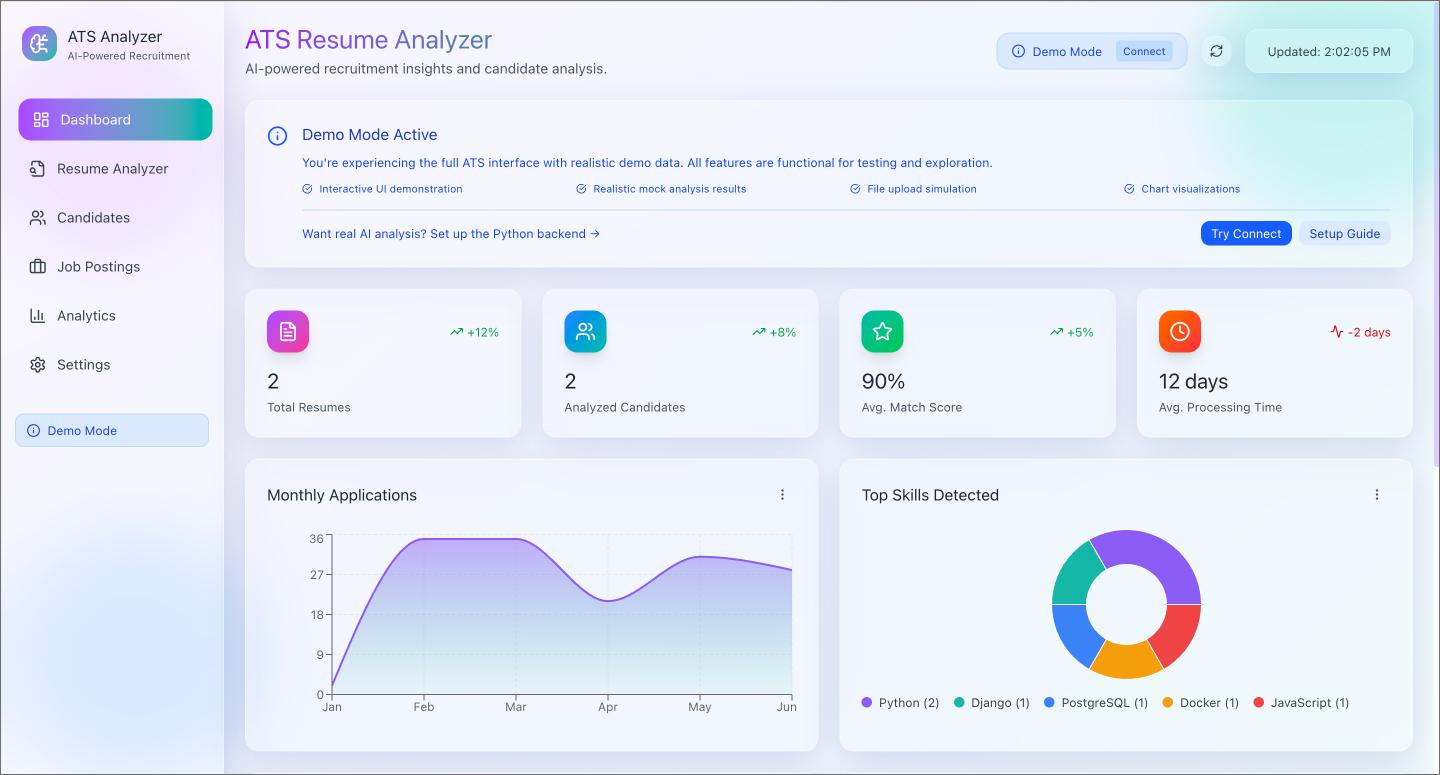Select Demo Mode at bottom of sidebar
This screenshot has width=1440, height=775.
pos(111,430)
